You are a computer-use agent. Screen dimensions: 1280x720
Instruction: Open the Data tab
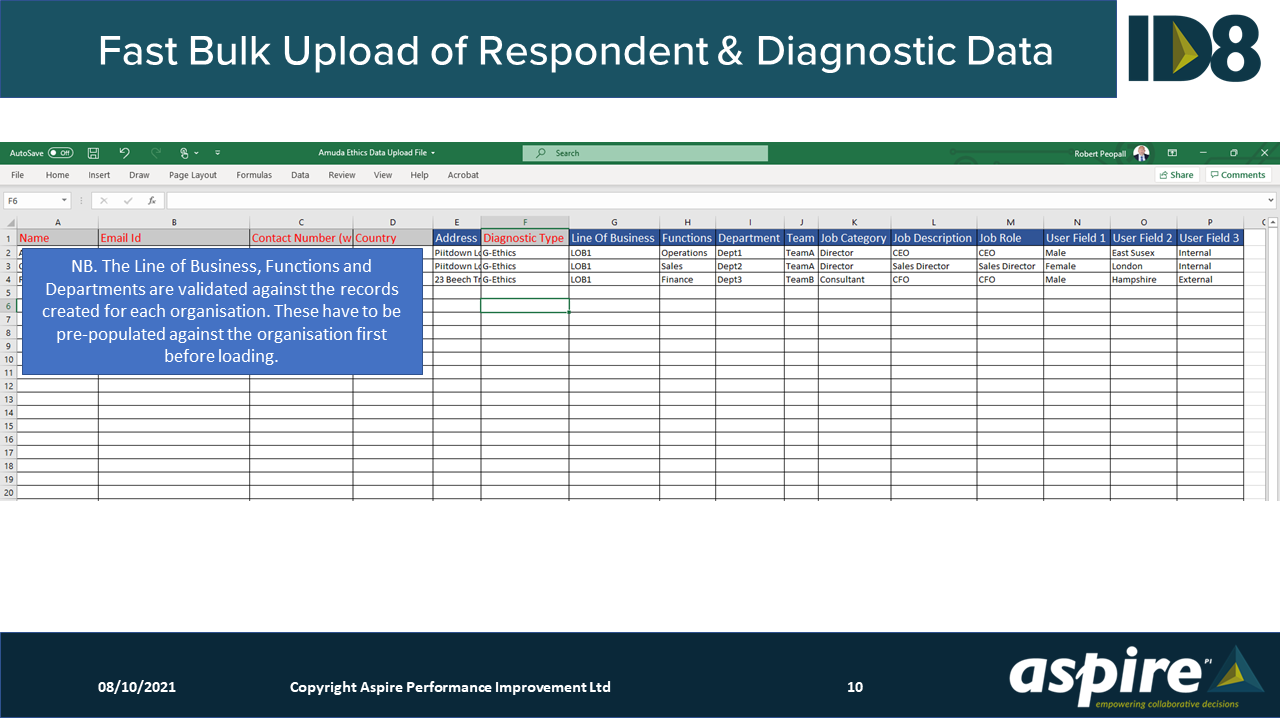point(300,175)
